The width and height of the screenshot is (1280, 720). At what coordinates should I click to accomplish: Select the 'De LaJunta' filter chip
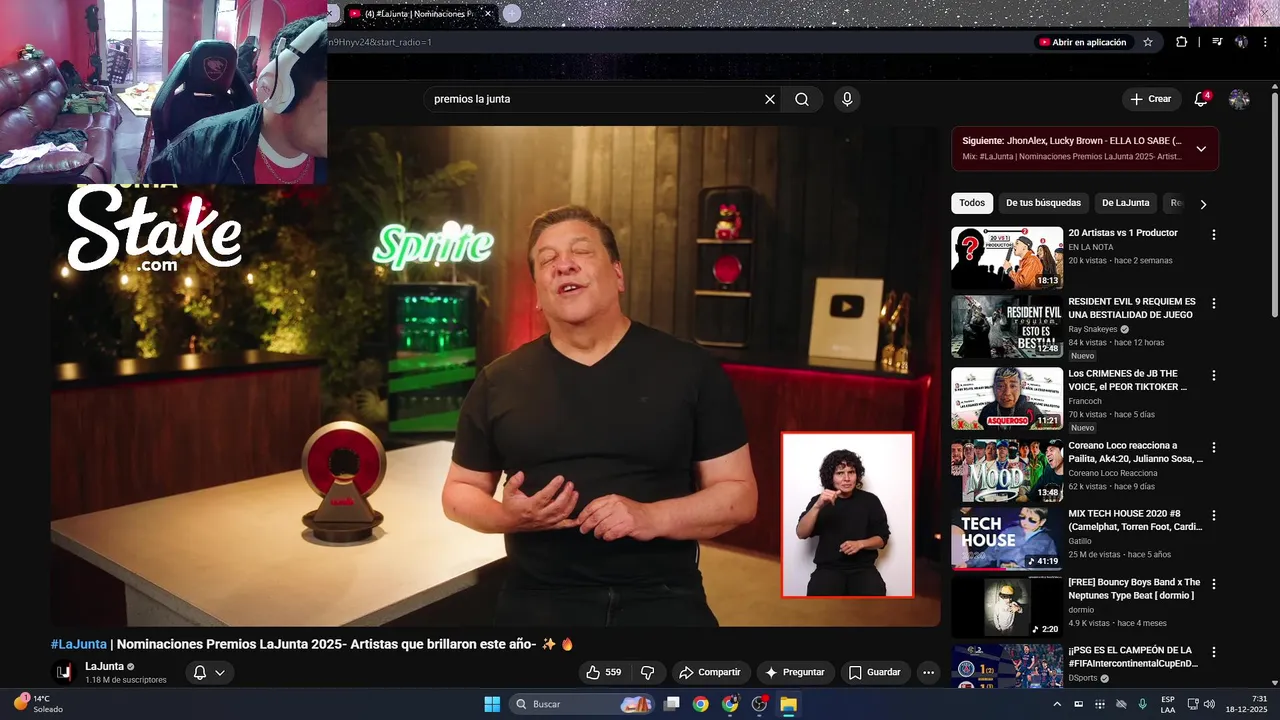[x=1126, y=203]
